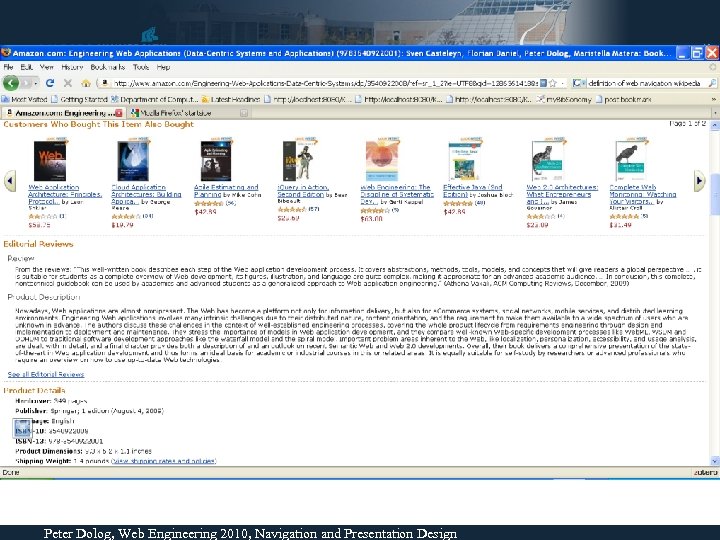
Task: Open the Department of Comput... bookmark
Action: 154,99
